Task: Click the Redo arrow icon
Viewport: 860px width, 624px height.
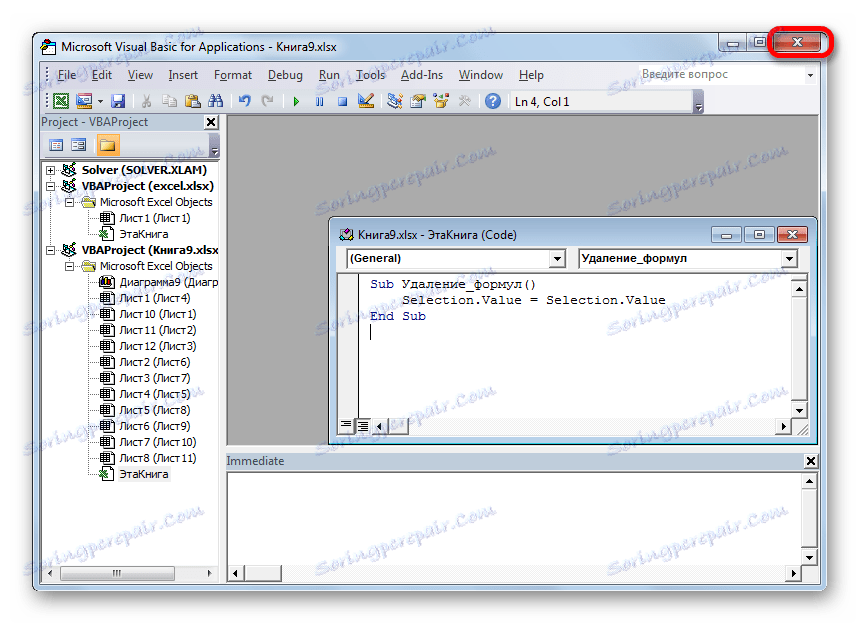Action: click(x=267, y=101)
